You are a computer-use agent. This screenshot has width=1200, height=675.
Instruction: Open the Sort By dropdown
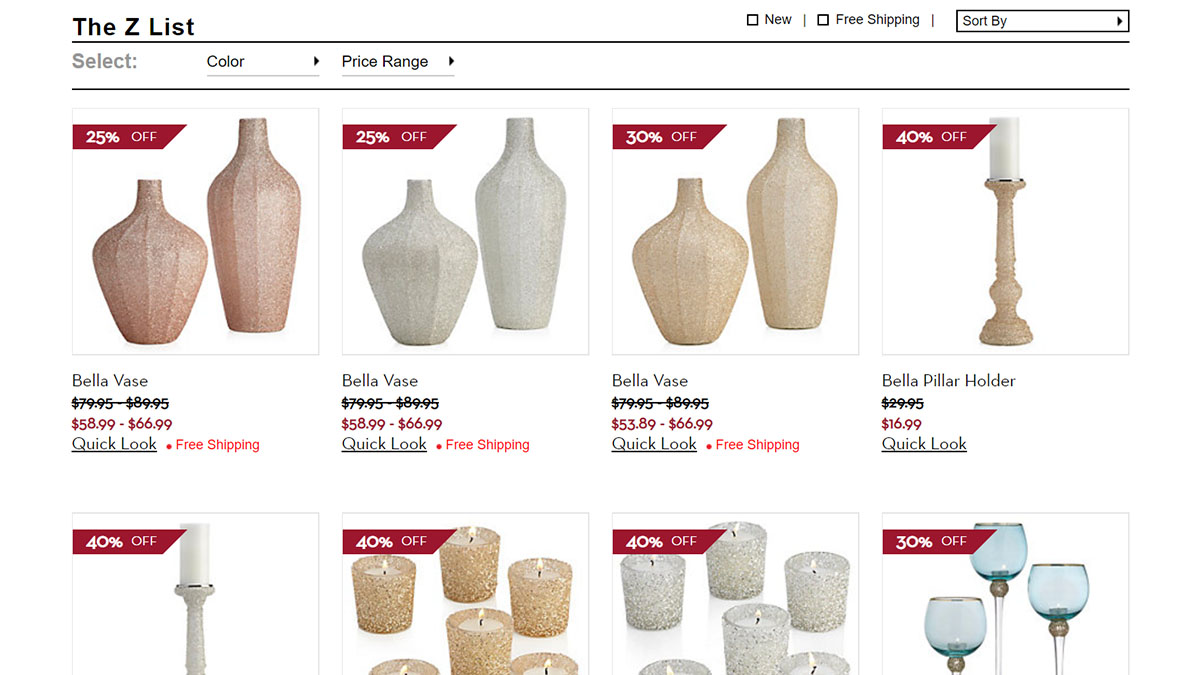pos(1042,21)
